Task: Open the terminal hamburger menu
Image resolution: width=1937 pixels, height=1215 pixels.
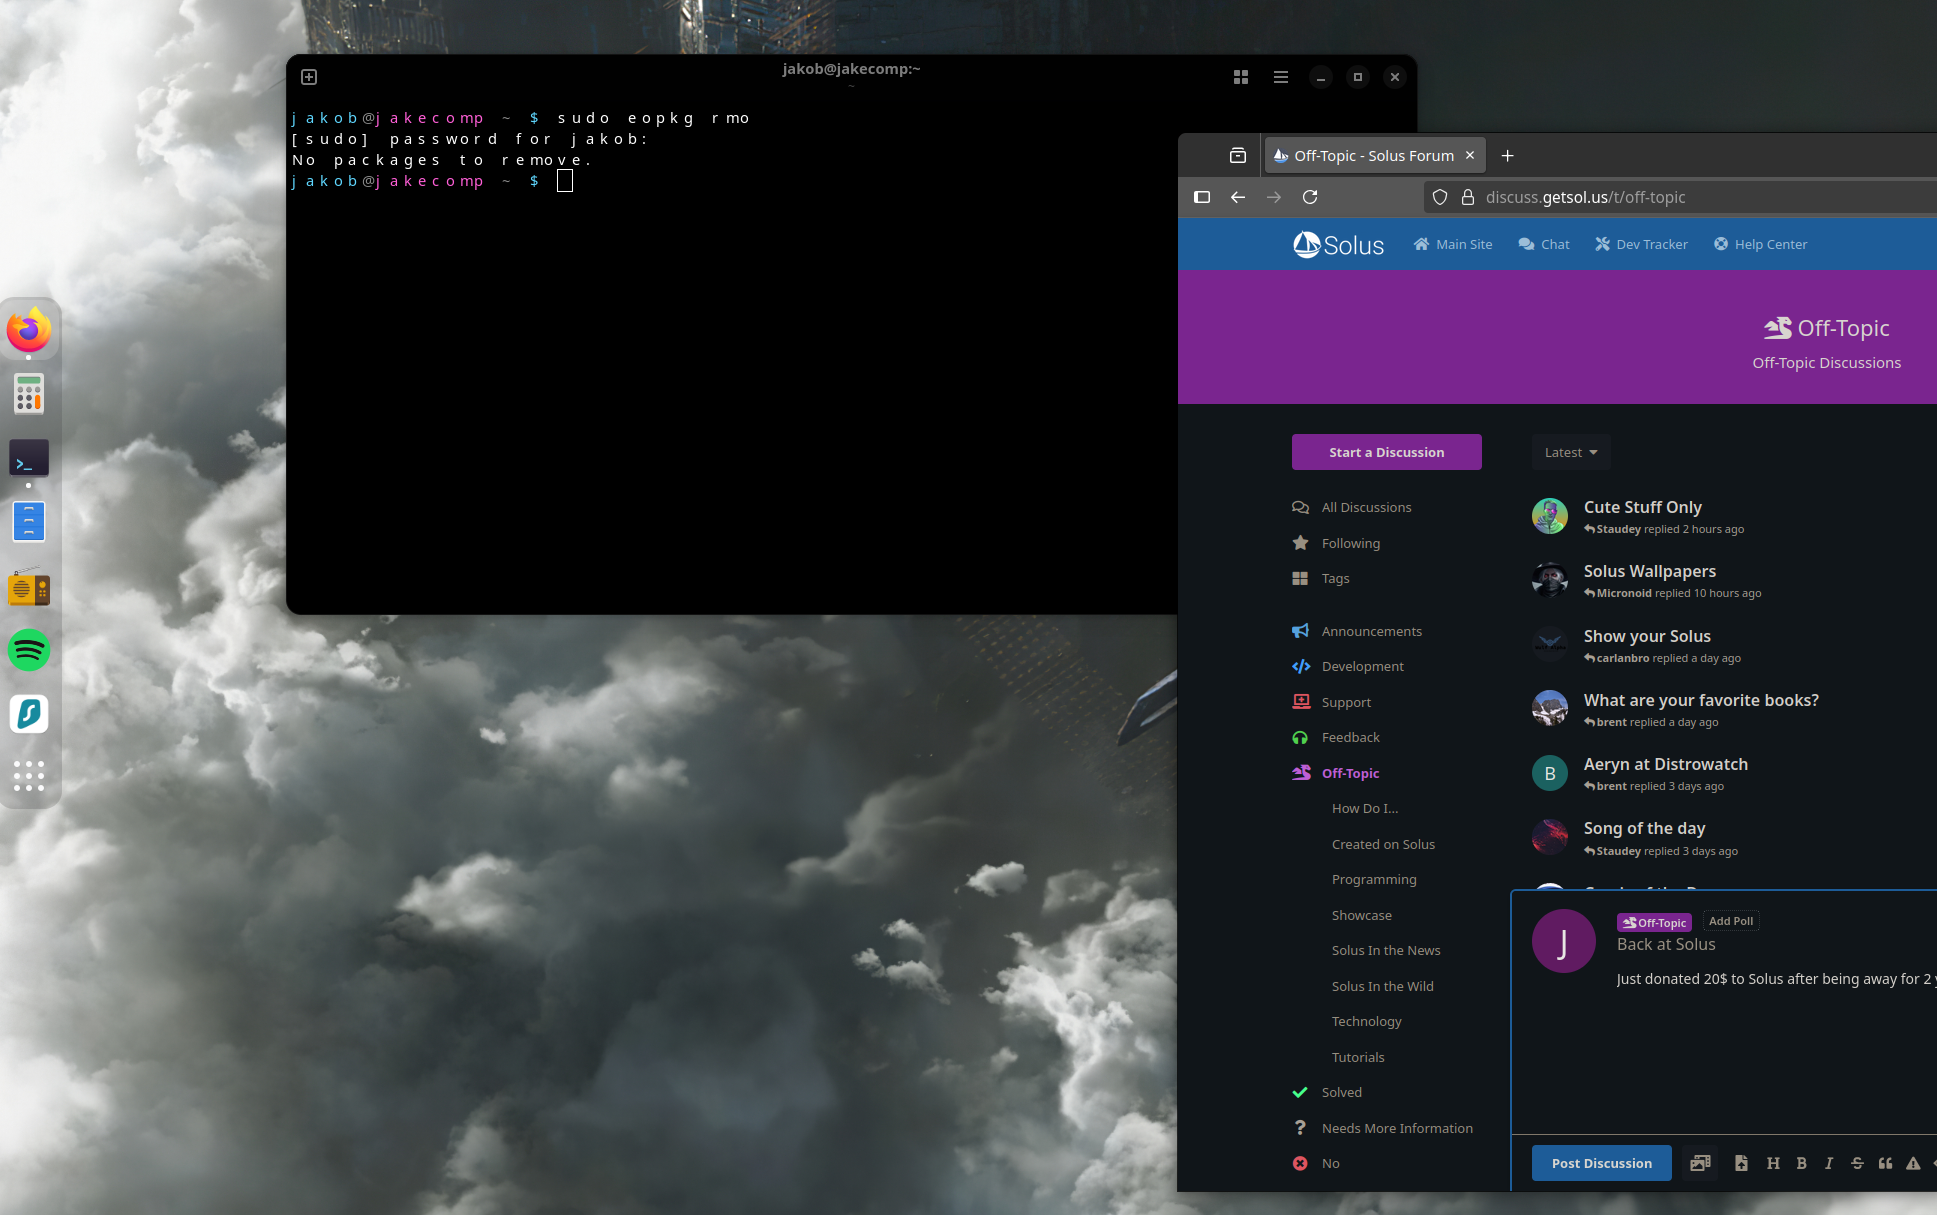Action: coord(1281,77)
